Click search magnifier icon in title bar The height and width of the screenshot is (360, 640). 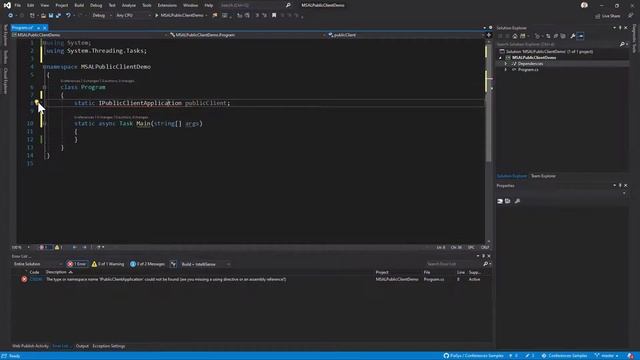pos(288,5)
